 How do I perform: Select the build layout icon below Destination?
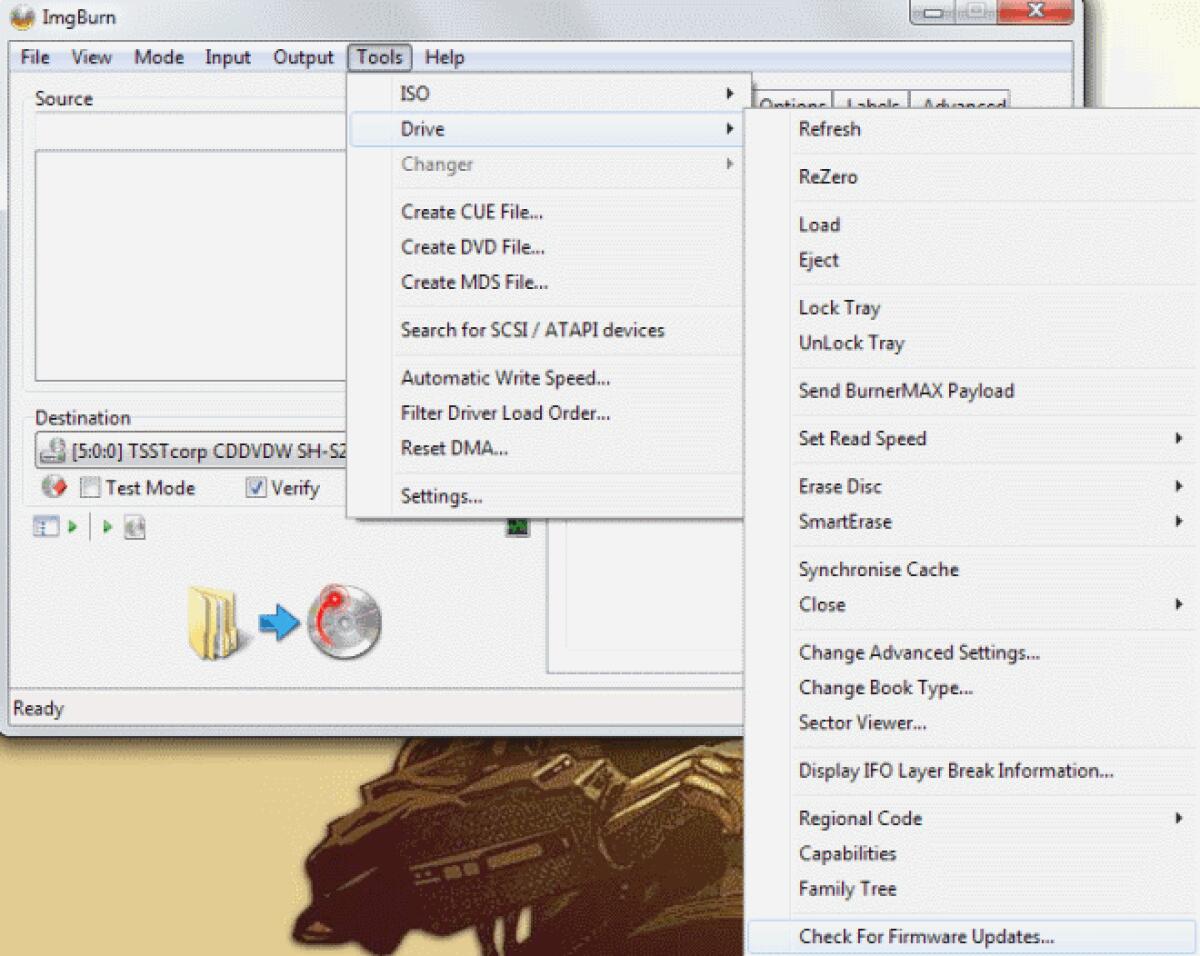coord(45,527)
